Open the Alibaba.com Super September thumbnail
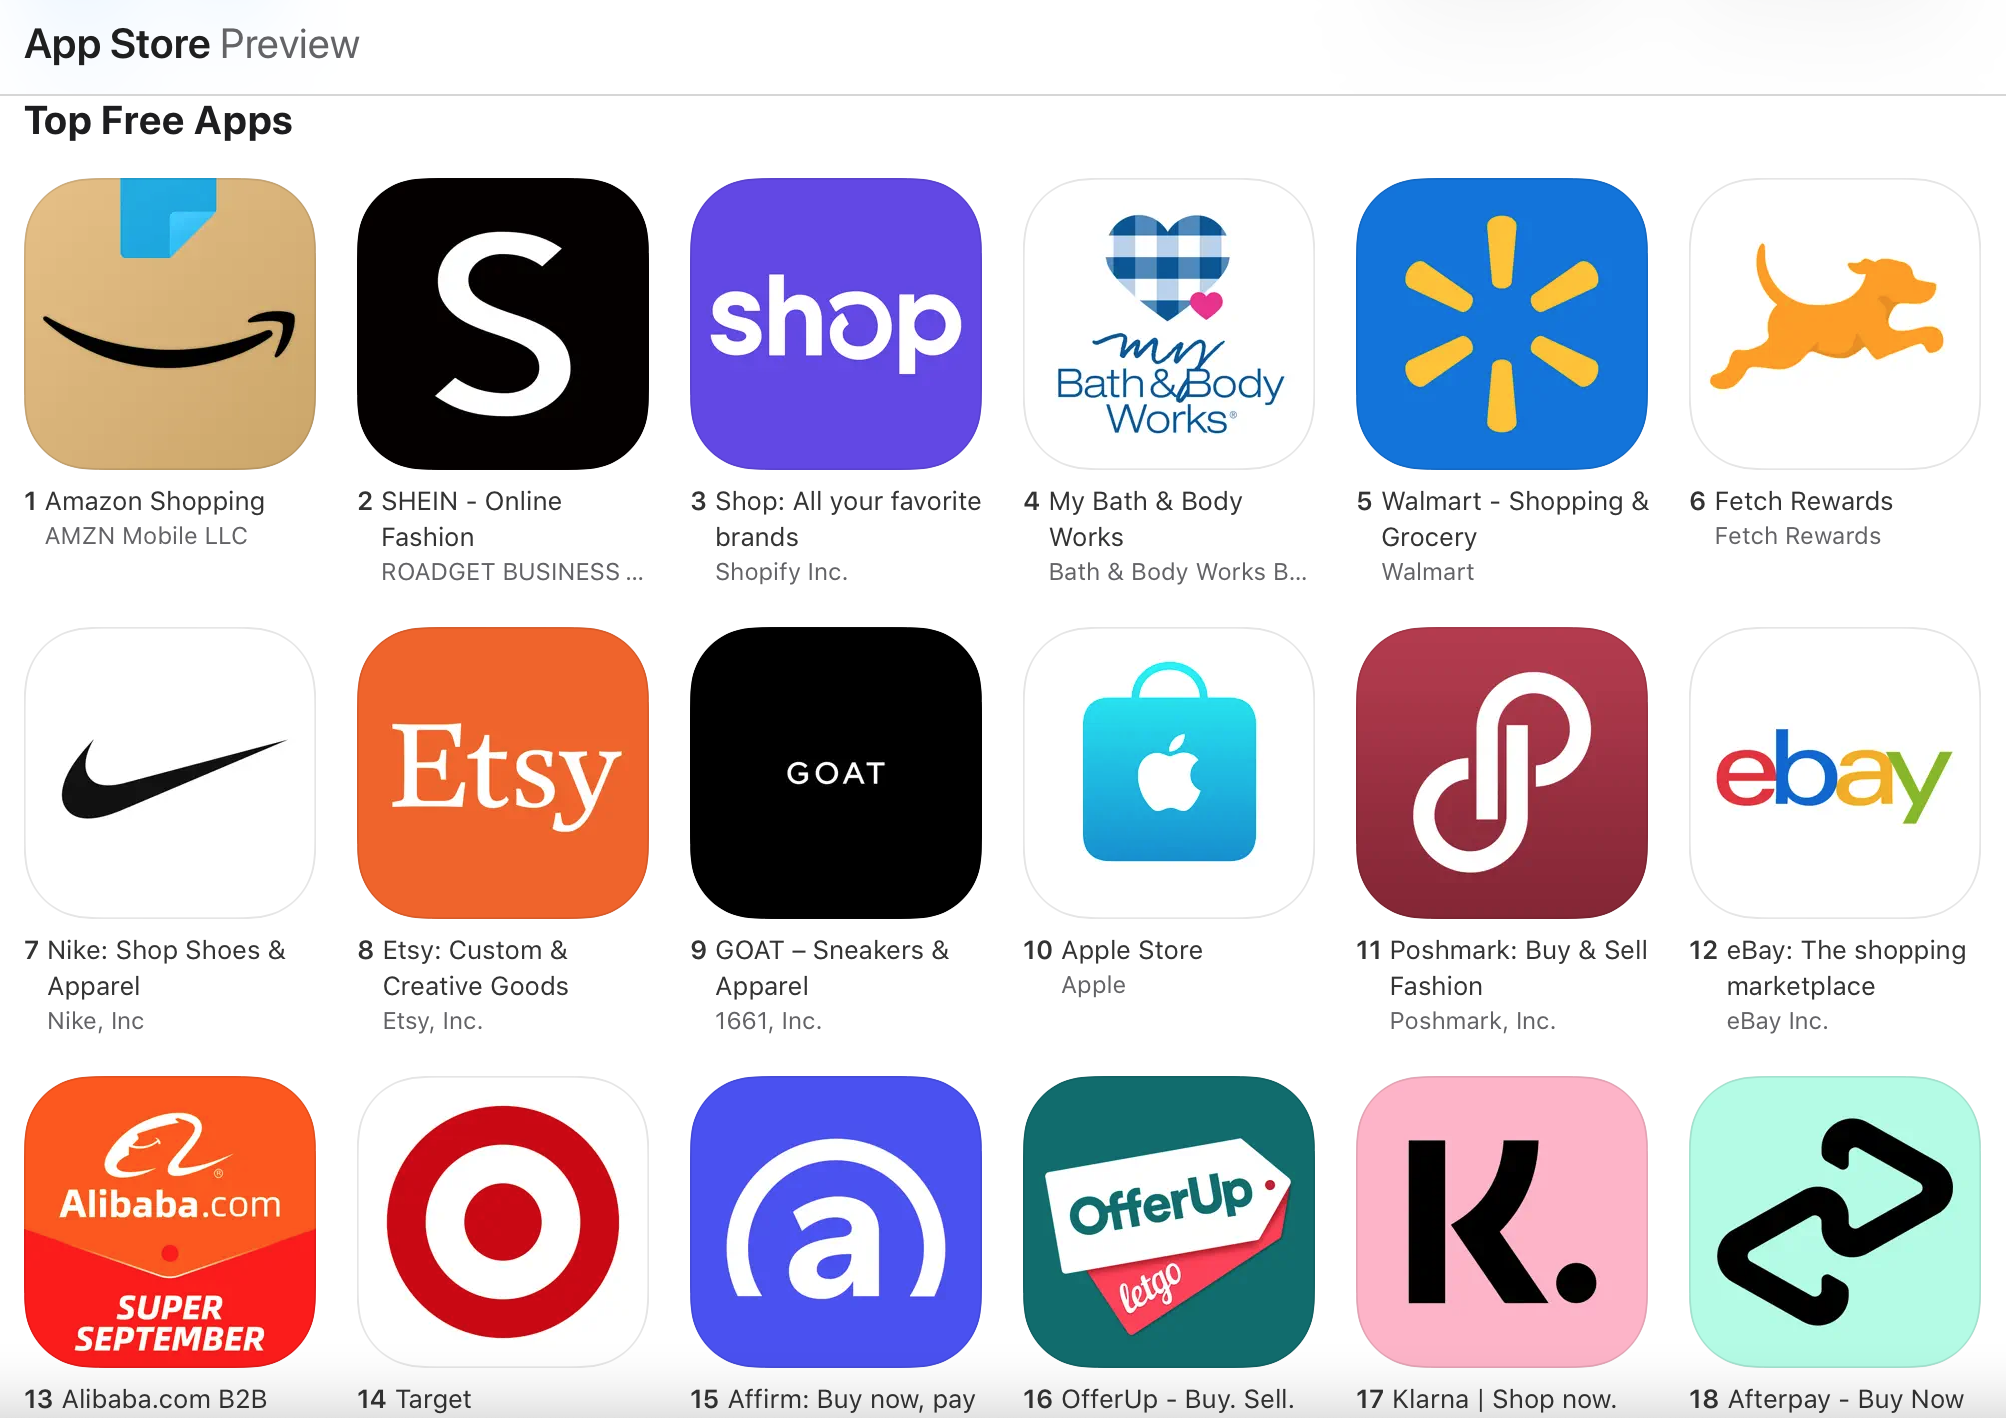Image resolution: width=2006 pixels, height=1418 pixels. [170, 1222]
